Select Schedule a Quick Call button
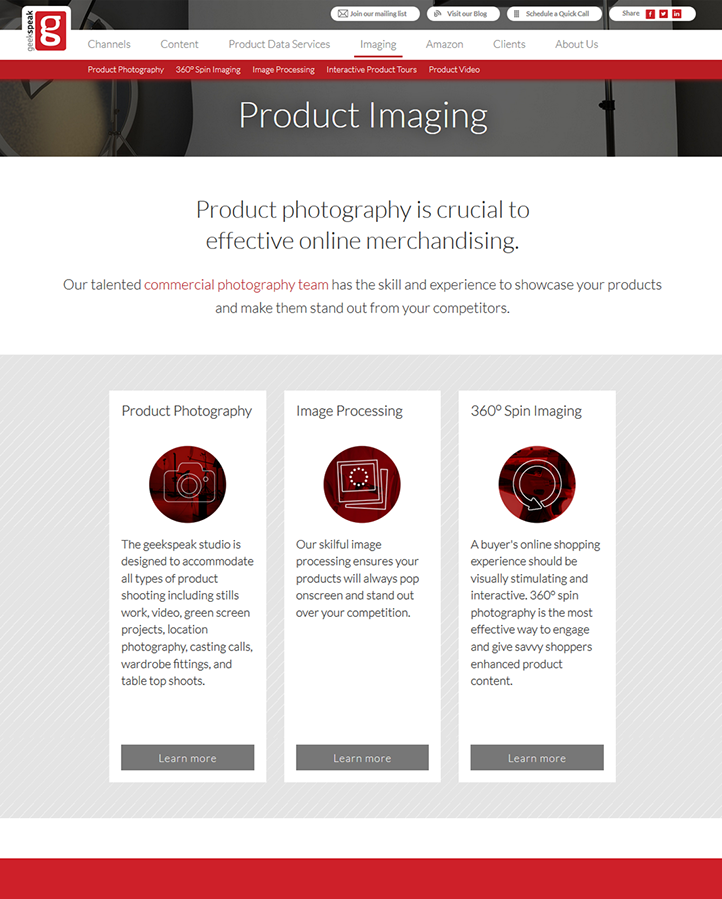The width and height of the screenshot is (722, 899). tap(555, 14)
